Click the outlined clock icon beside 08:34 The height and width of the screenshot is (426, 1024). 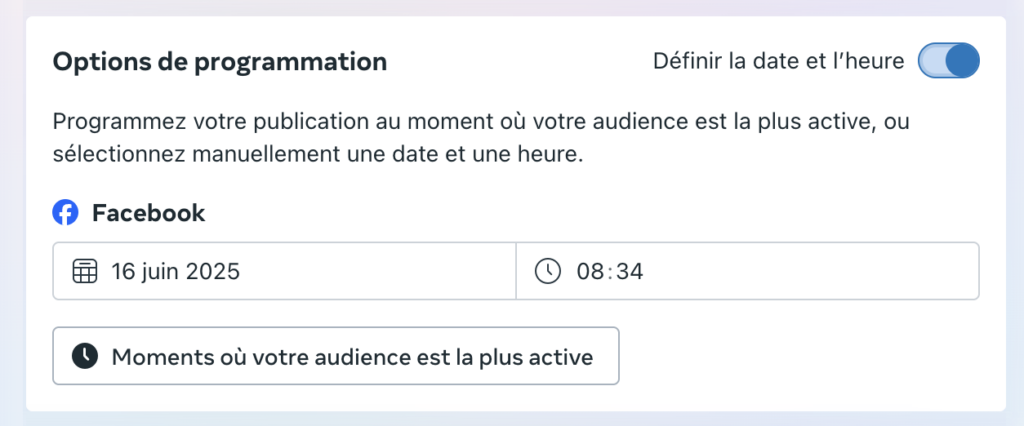547,271
